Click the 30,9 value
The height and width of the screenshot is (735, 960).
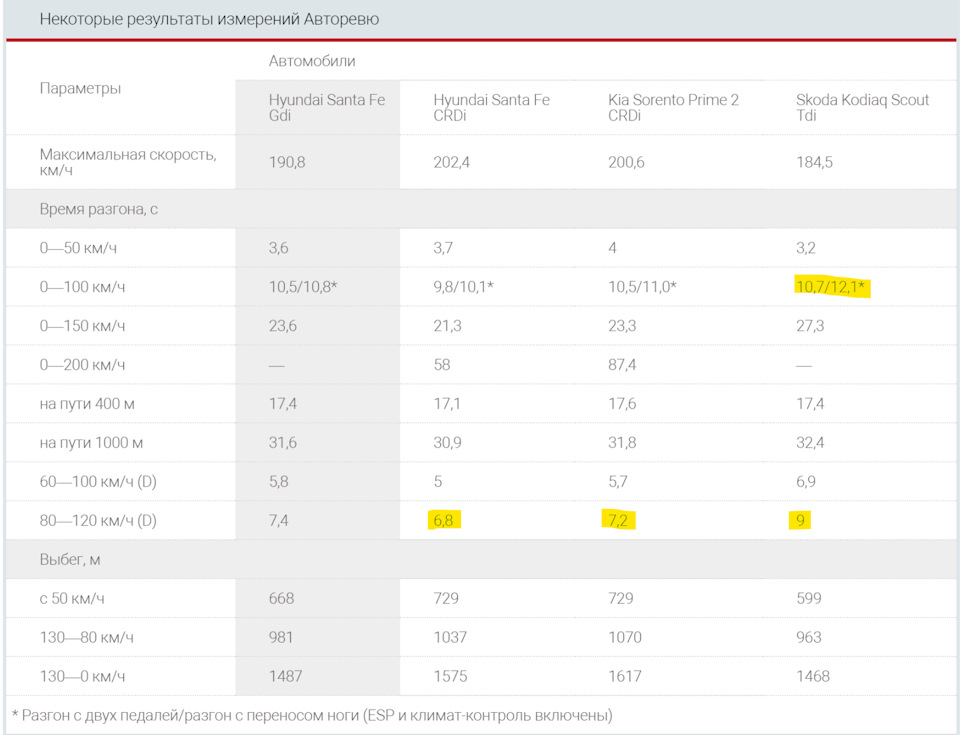coord(448,443)
